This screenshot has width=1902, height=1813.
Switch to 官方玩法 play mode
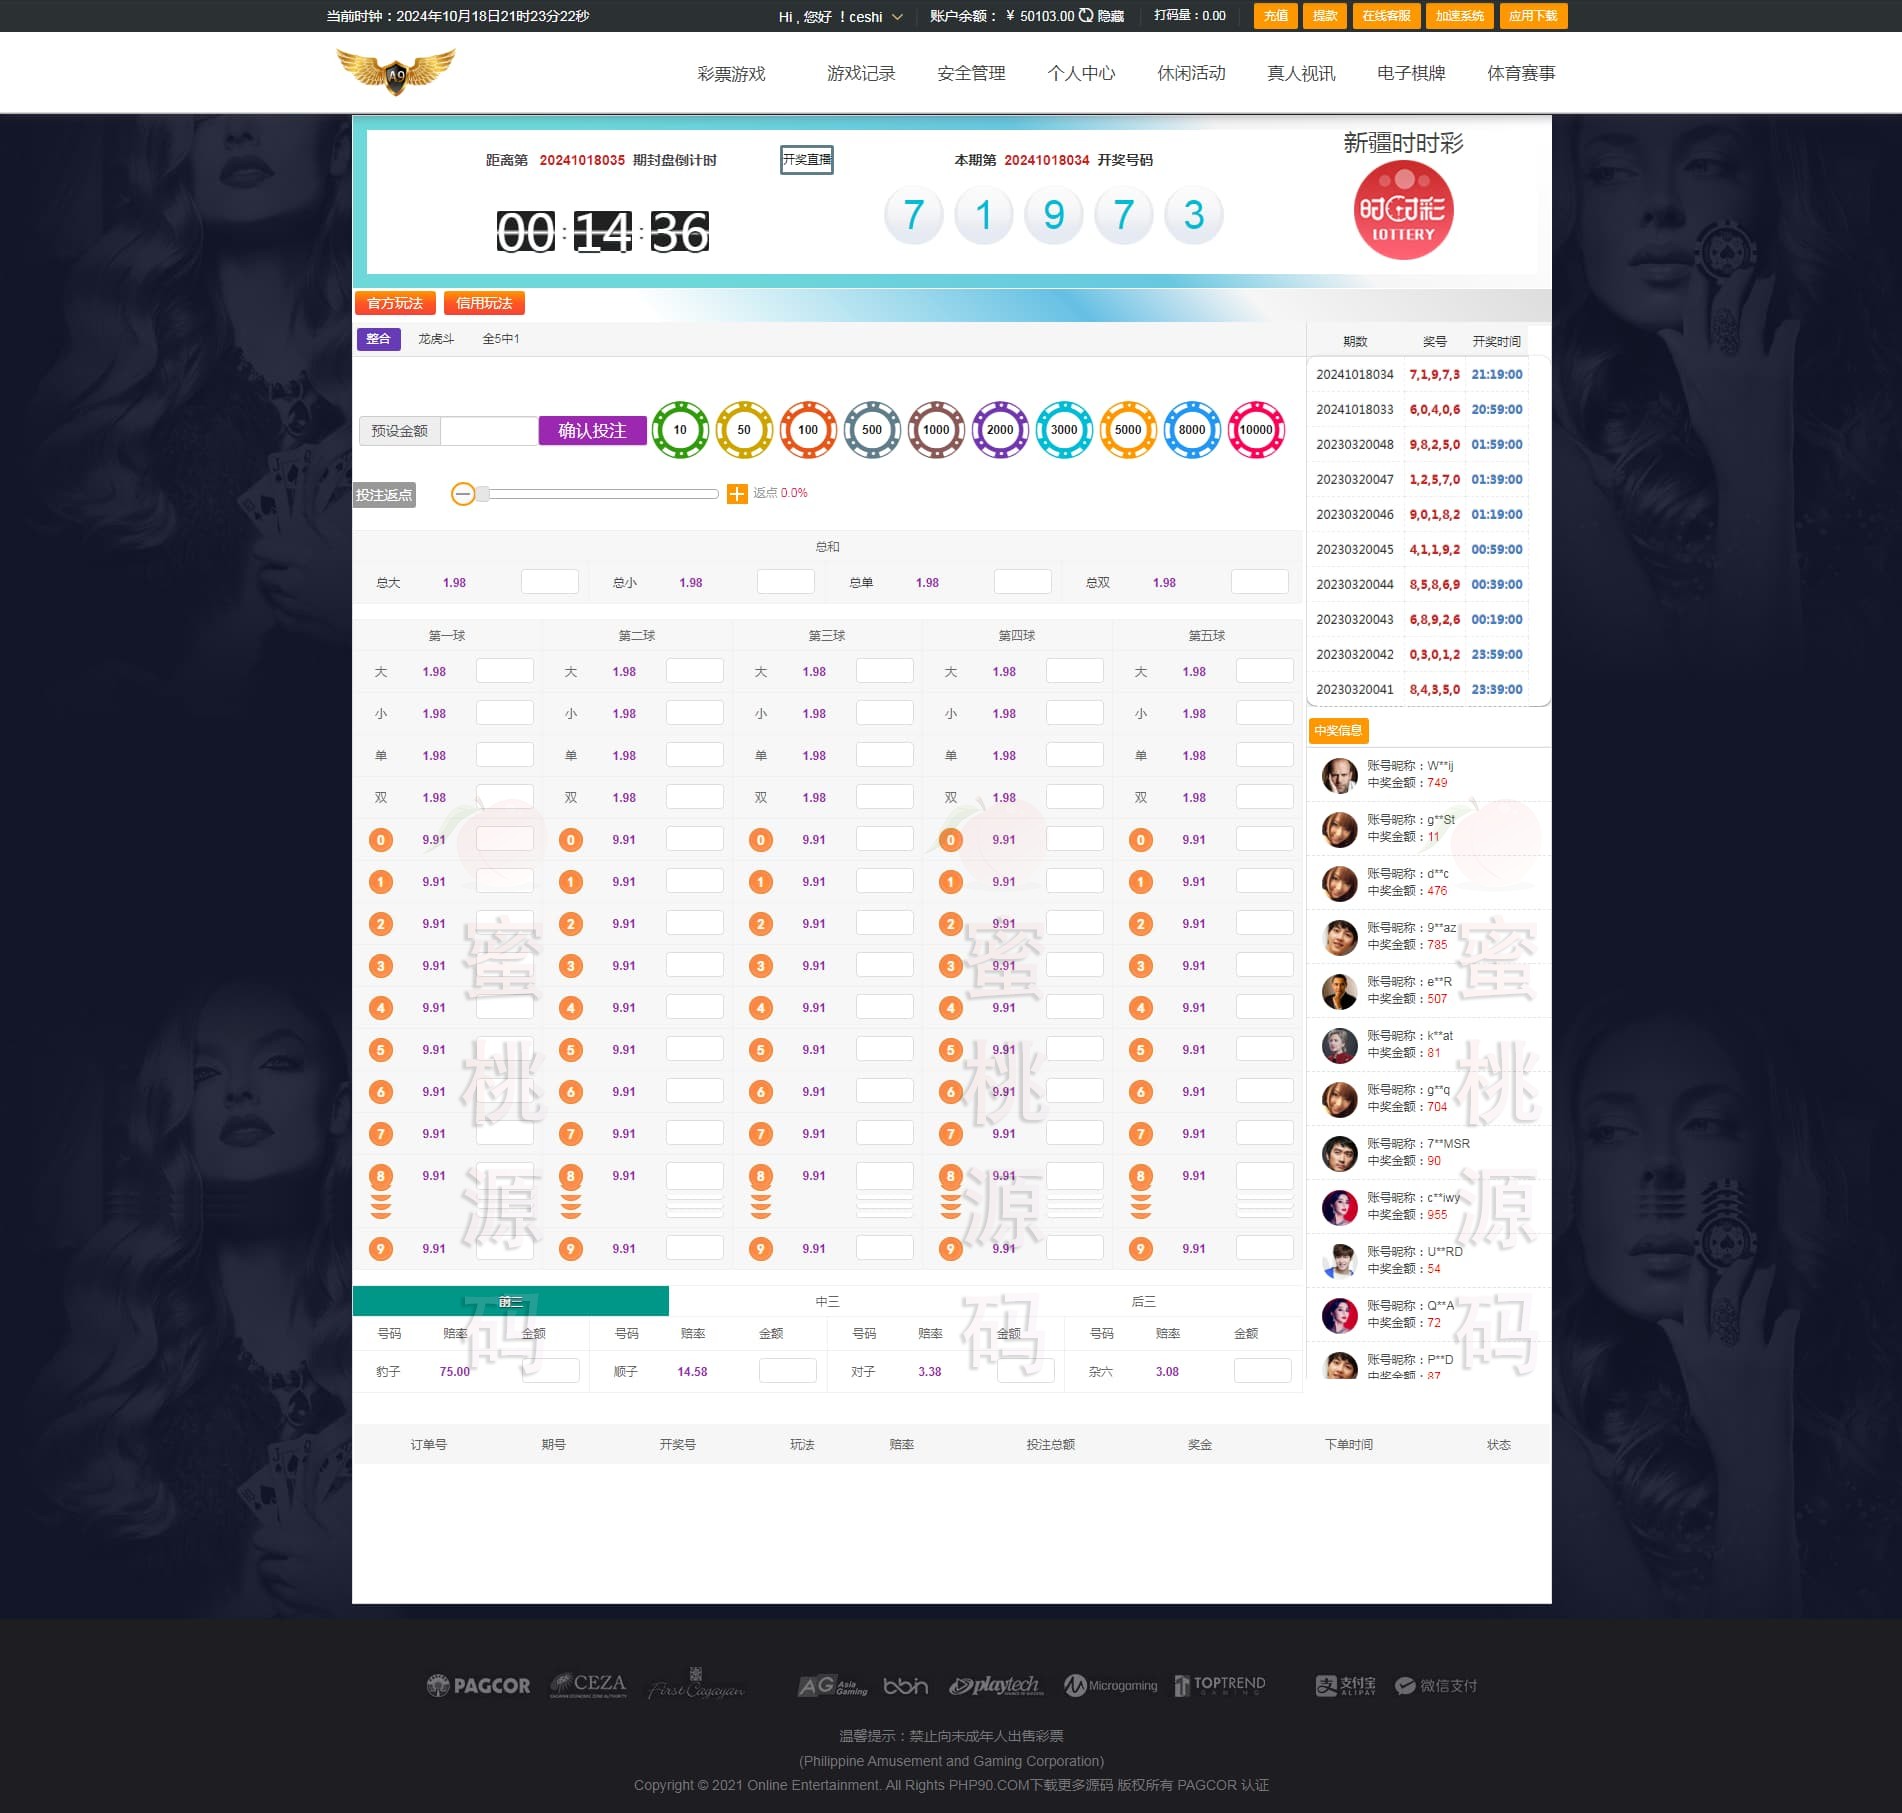[x=395, y=303]
